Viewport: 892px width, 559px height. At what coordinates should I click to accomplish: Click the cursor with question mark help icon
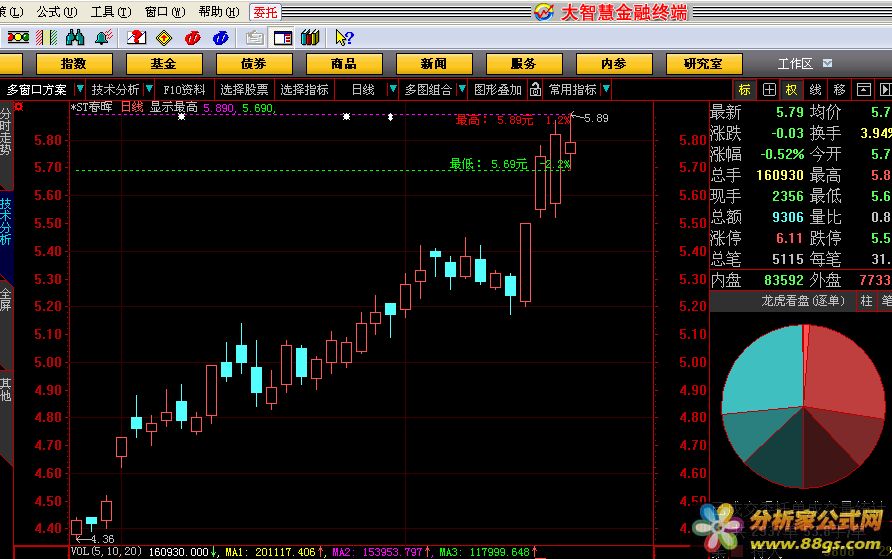pyautogui.click(x=344, y=38)
